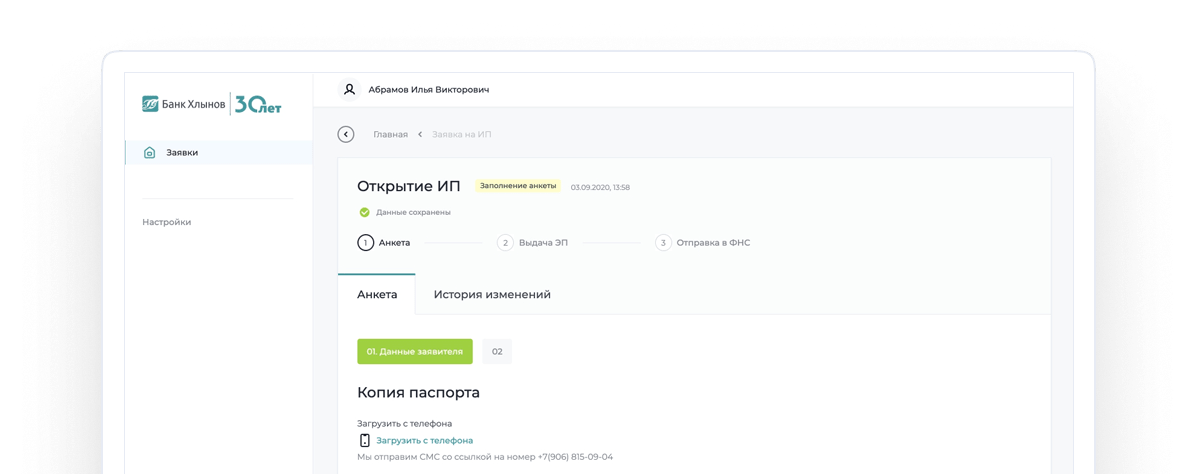Click the Заявка на ИП breadcrumb
Image resolution: width=1197 pixels, height=474 pixels.
point(462,134)
